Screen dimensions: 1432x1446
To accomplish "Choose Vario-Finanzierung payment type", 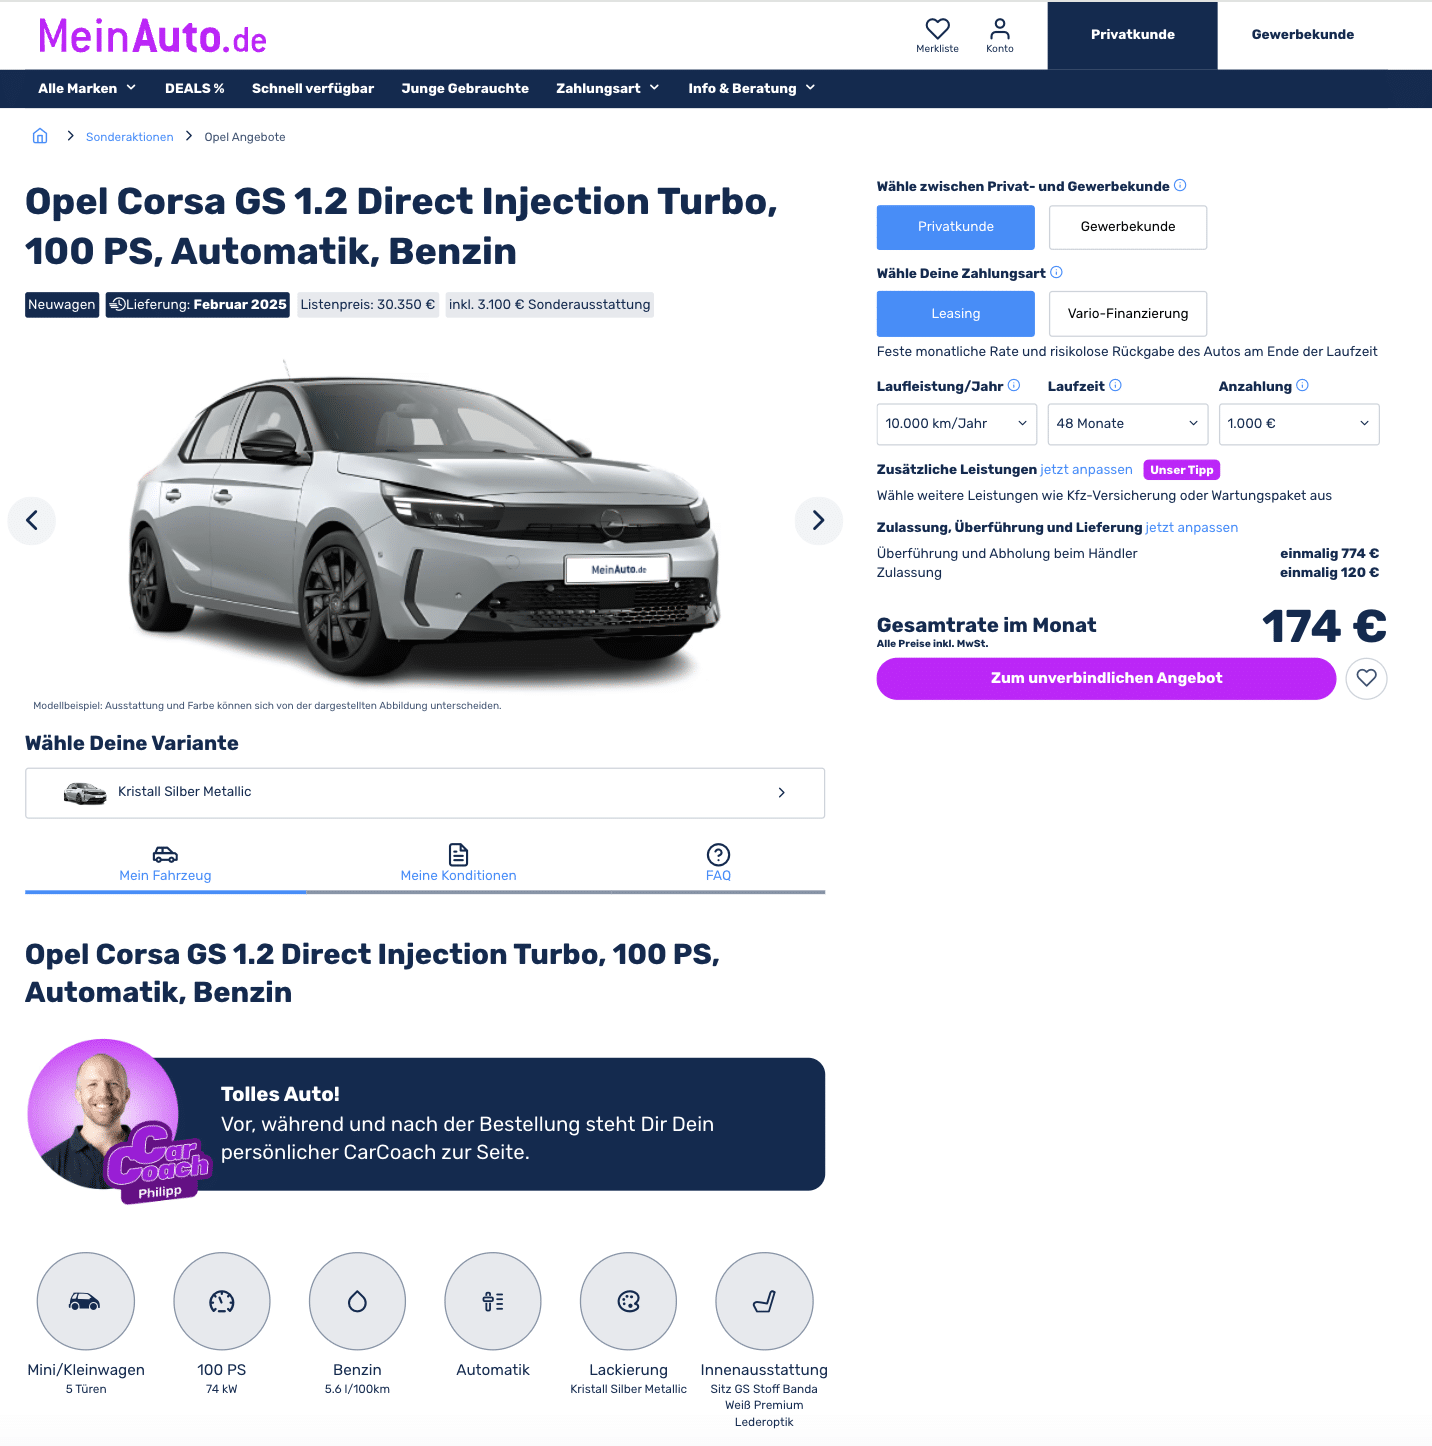I will (1128, 314).
